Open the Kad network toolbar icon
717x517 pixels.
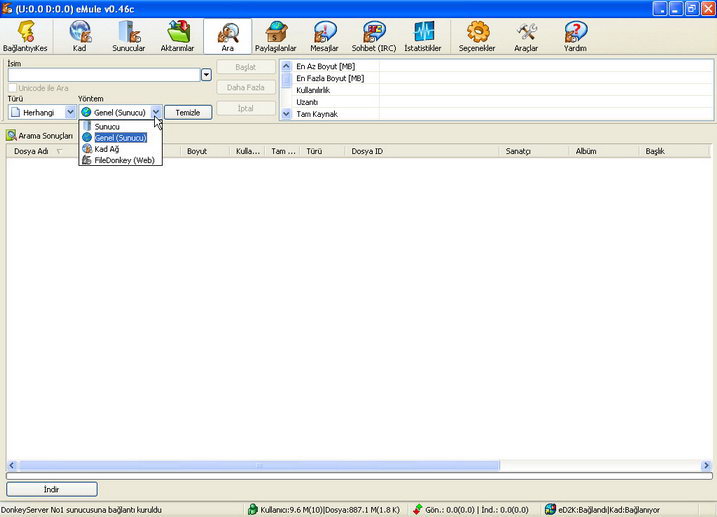[80, 32]
